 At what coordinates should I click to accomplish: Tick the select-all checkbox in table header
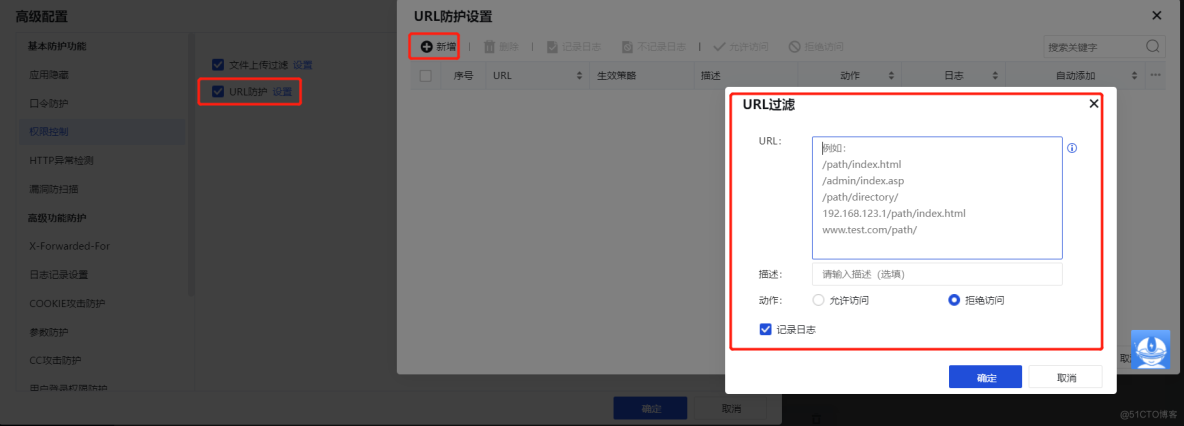click(425, 76)
